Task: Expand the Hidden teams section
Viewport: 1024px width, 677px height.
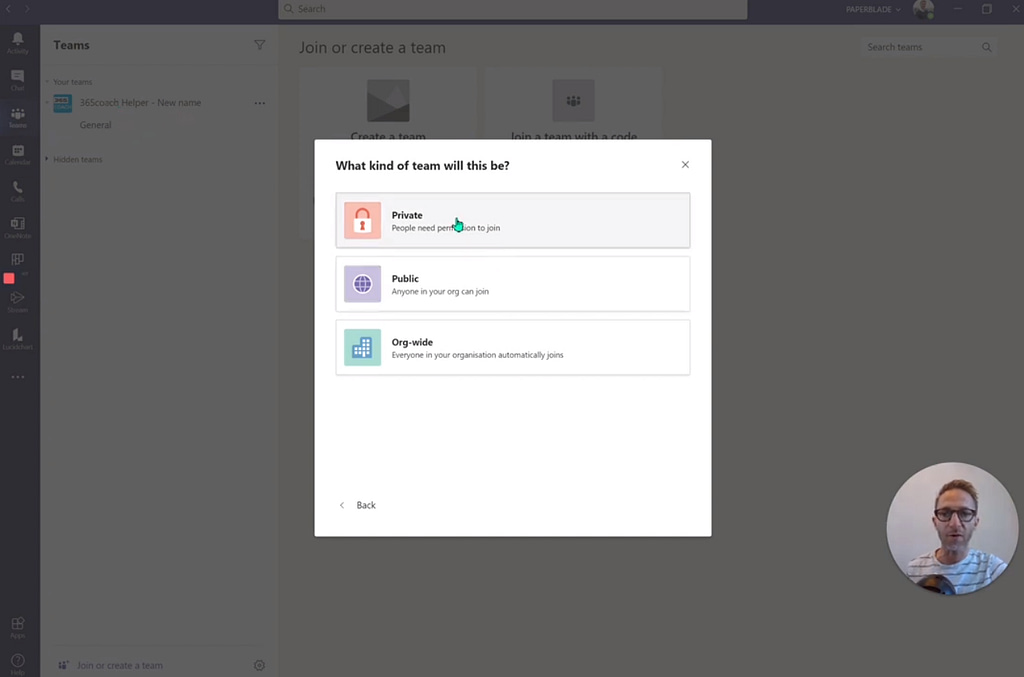Action: pyautogui.click(x=77, y=160)
